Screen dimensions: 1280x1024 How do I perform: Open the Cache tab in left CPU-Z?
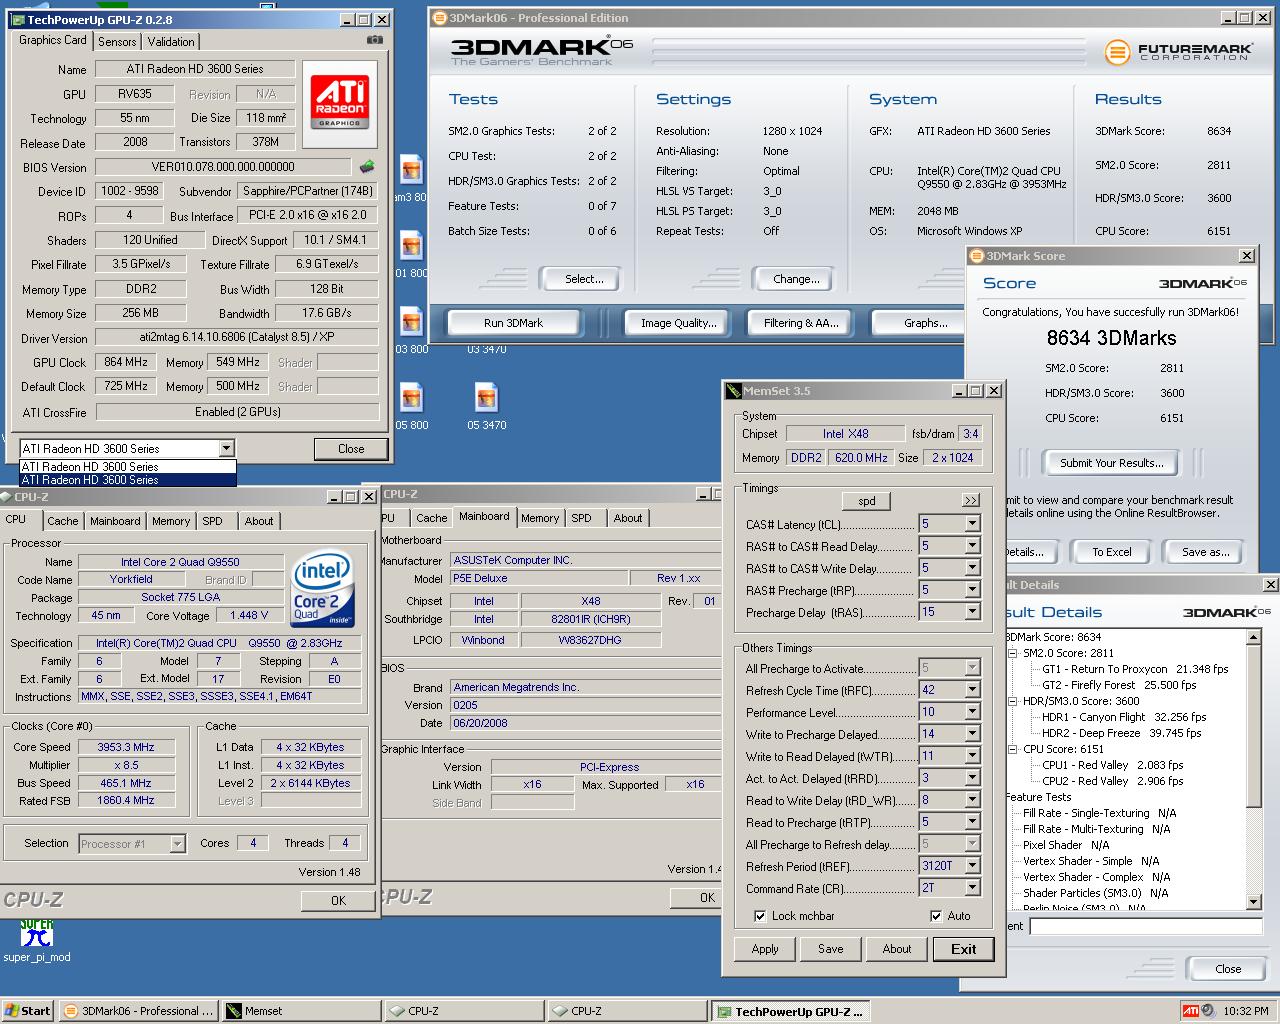pos(62,521)
